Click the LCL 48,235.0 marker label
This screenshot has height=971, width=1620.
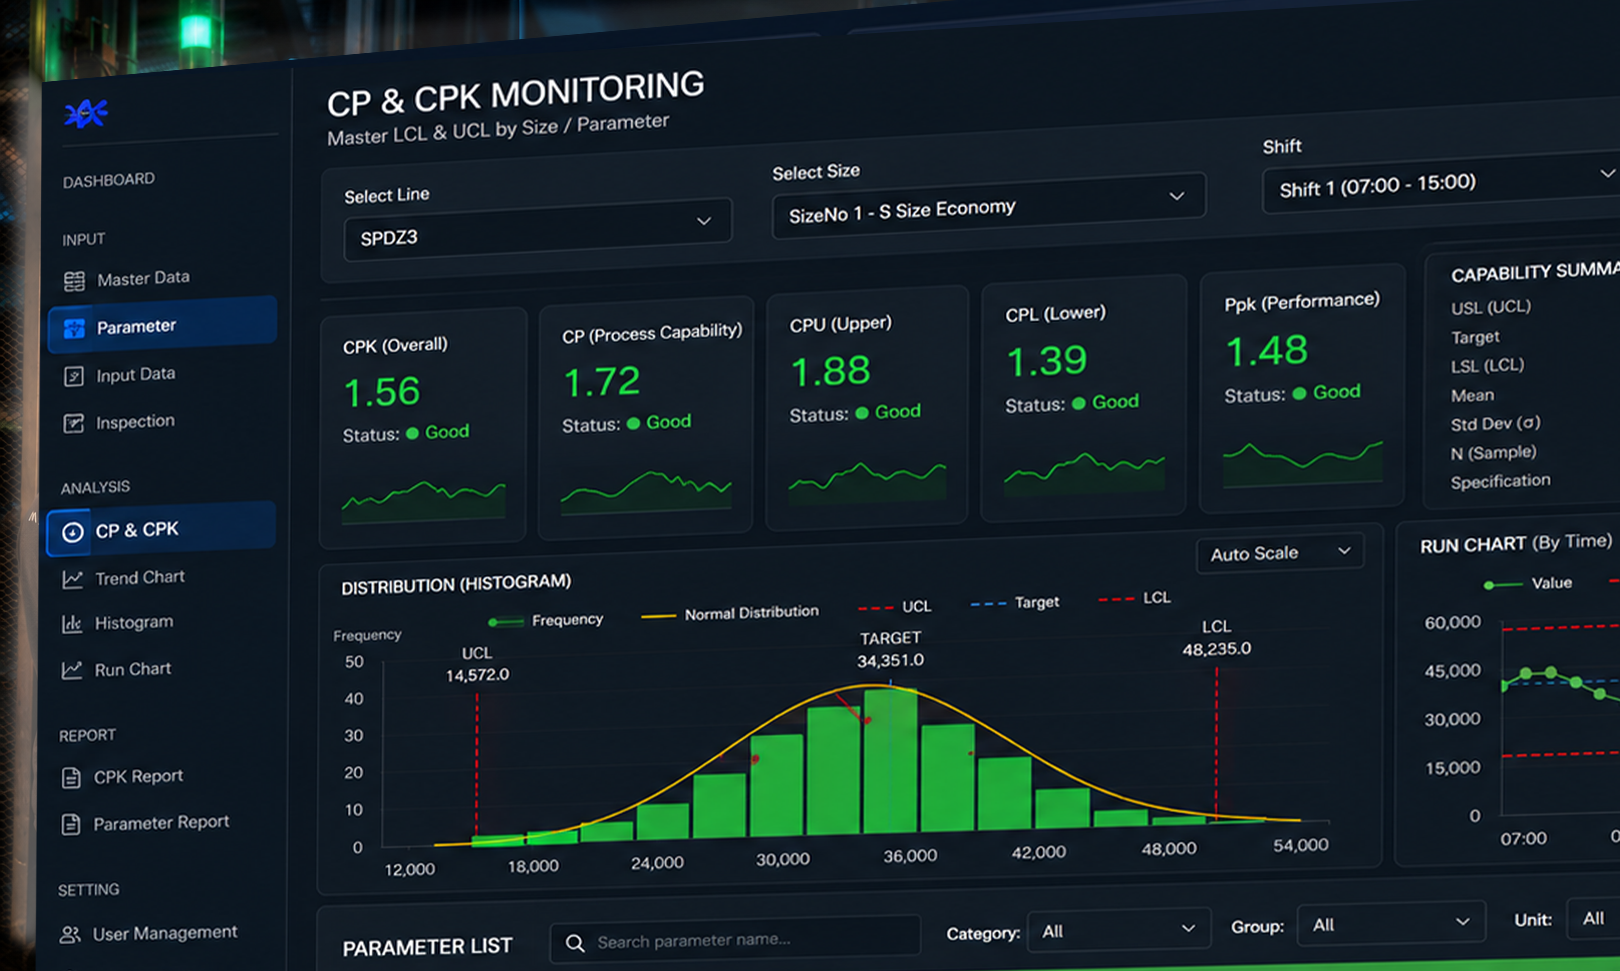coord(1216,638)
